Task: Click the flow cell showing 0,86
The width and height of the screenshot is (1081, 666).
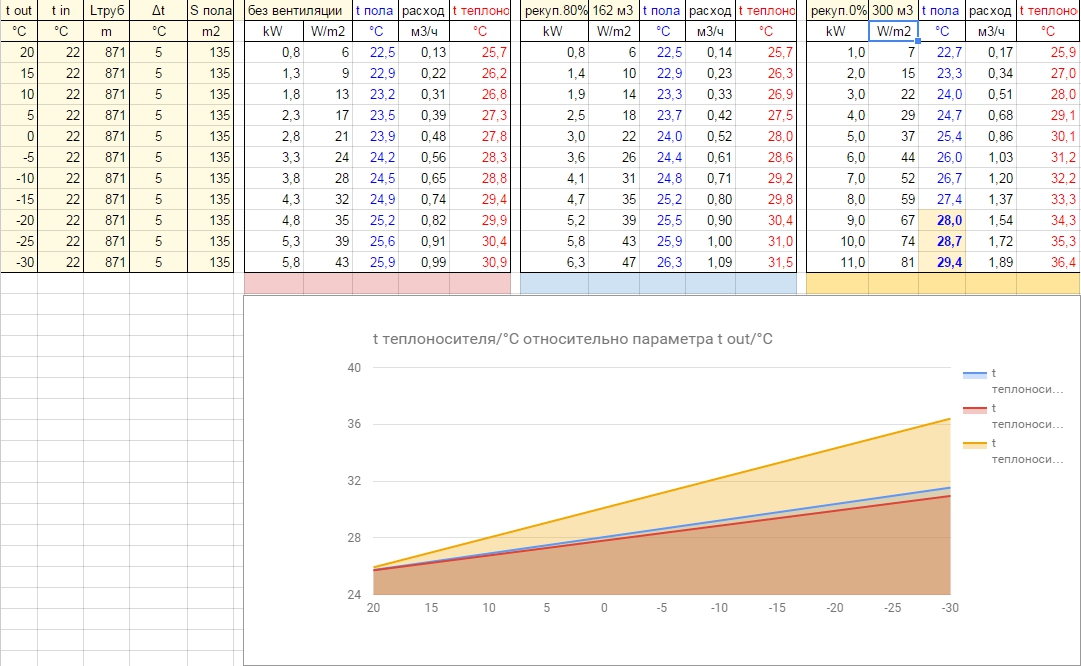Action: pos(991,137)
